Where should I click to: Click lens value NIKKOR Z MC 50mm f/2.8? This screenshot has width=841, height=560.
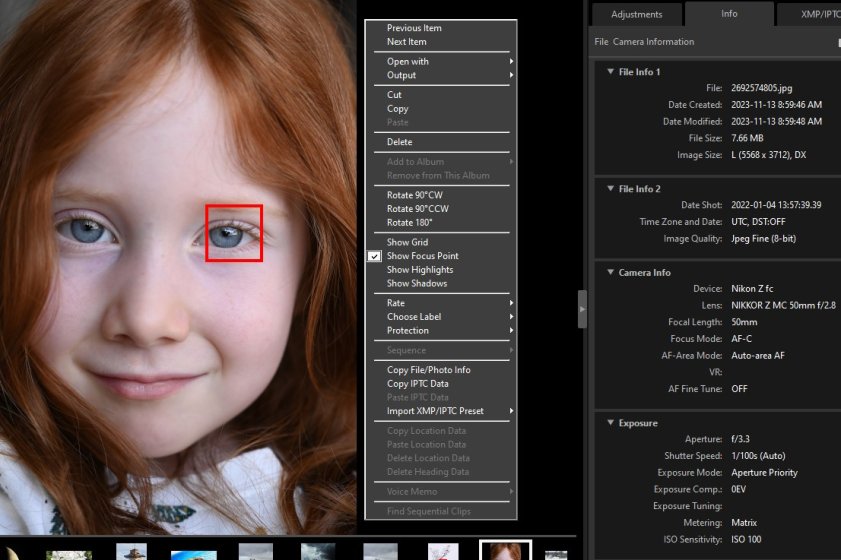(x=783, y=305)
